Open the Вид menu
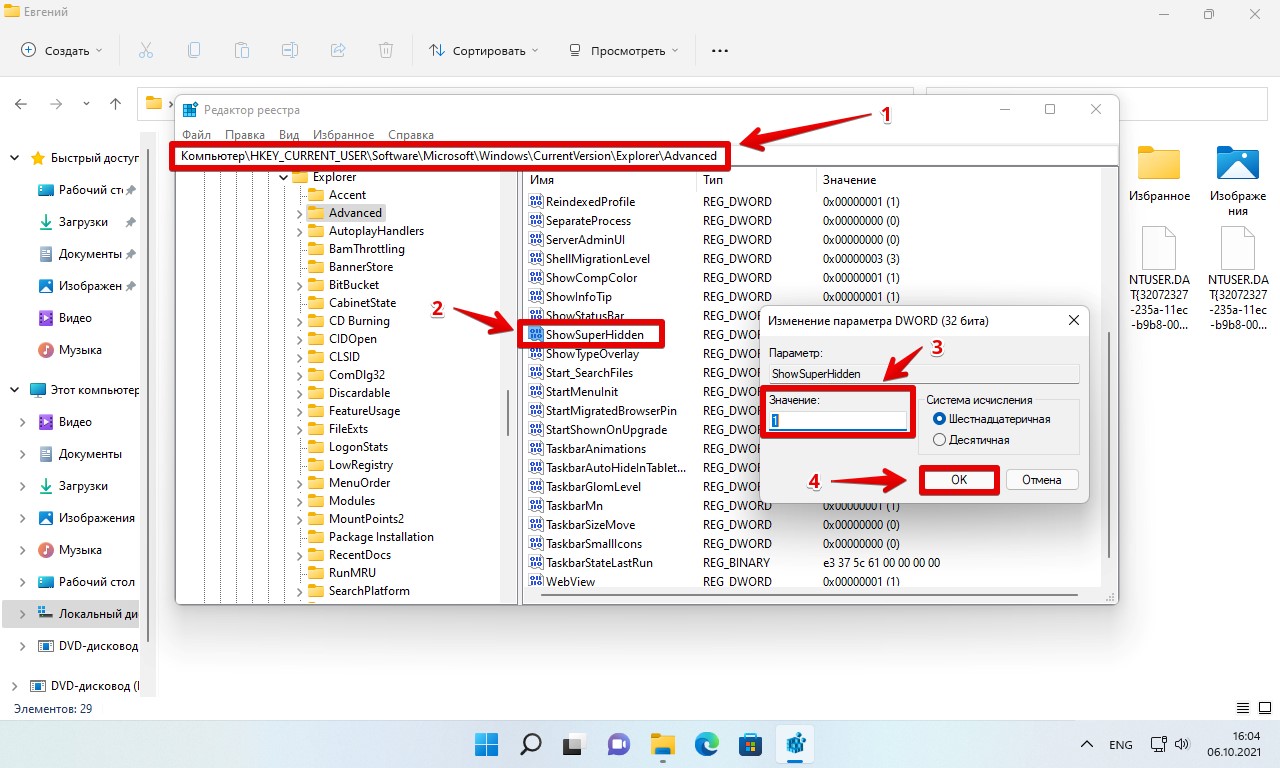Image resolution: width=1280 pixels, height=768 pixels. tap(289, 134)
